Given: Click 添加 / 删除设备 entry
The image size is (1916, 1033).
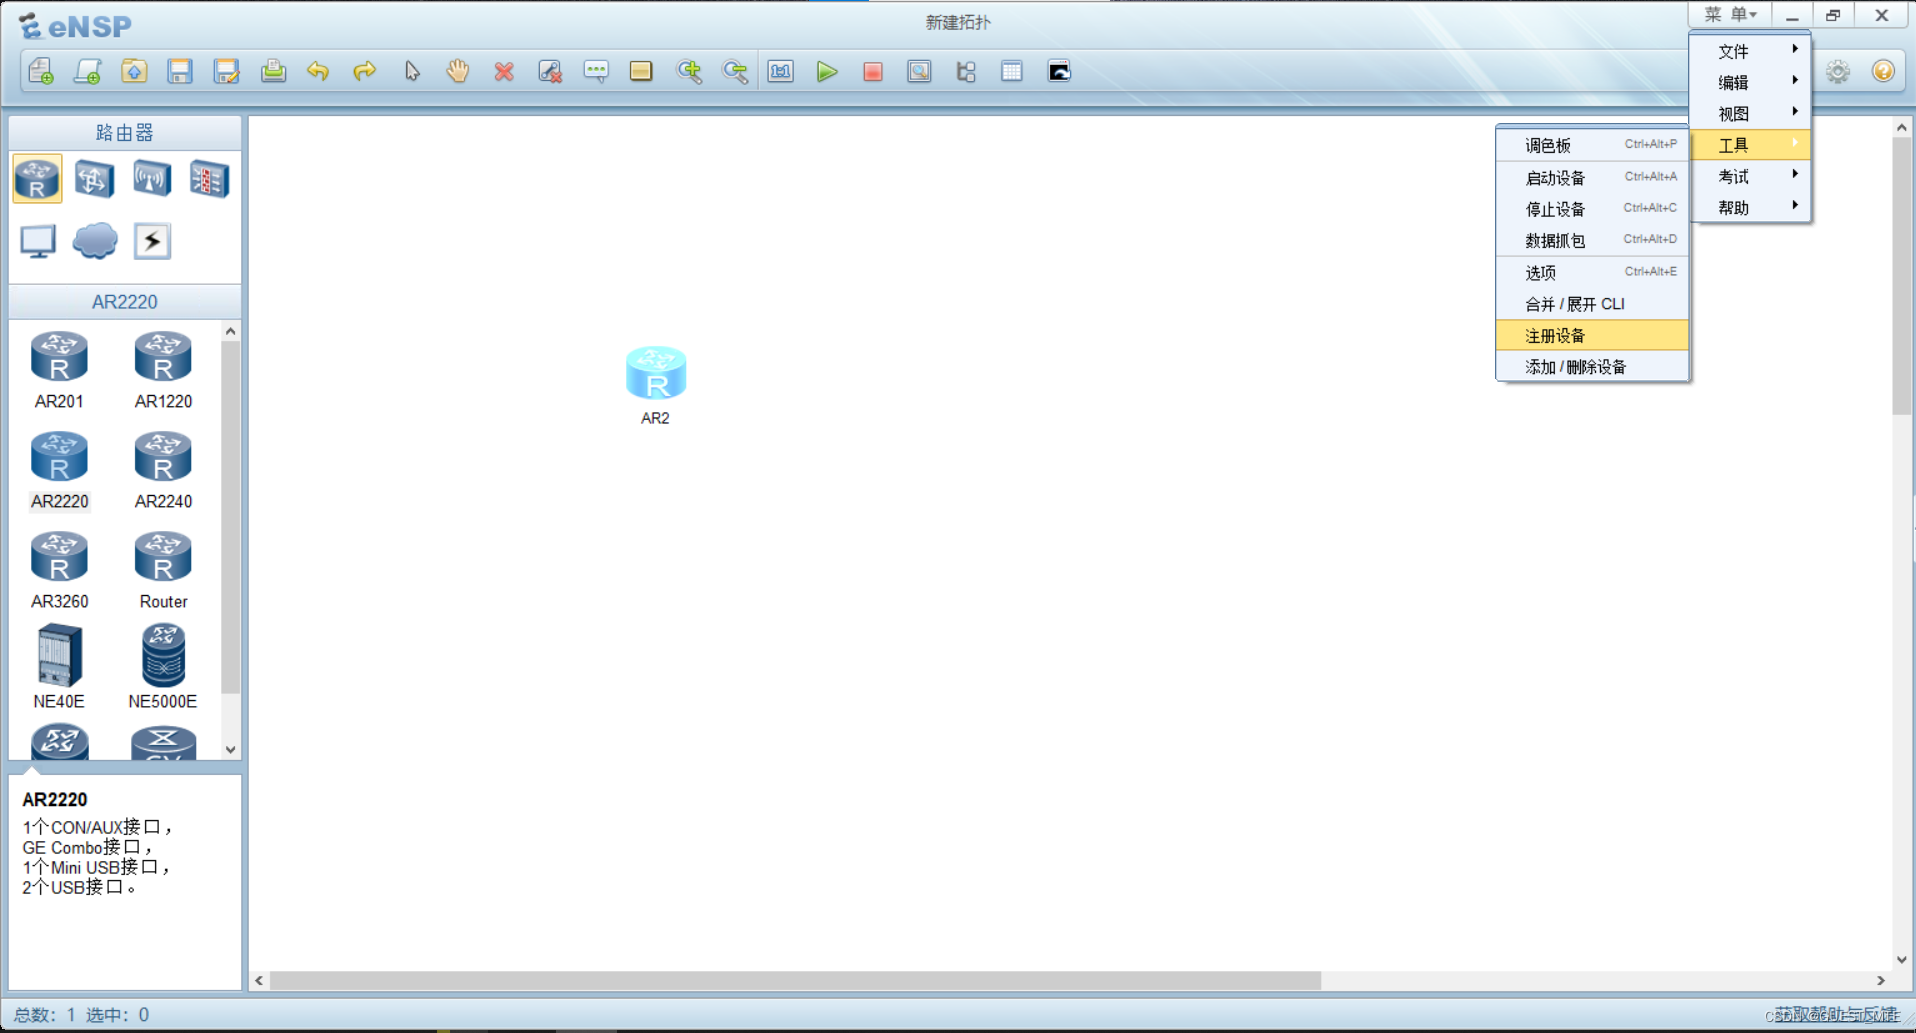Looking at the screenshot, I should click(1592, 367).
